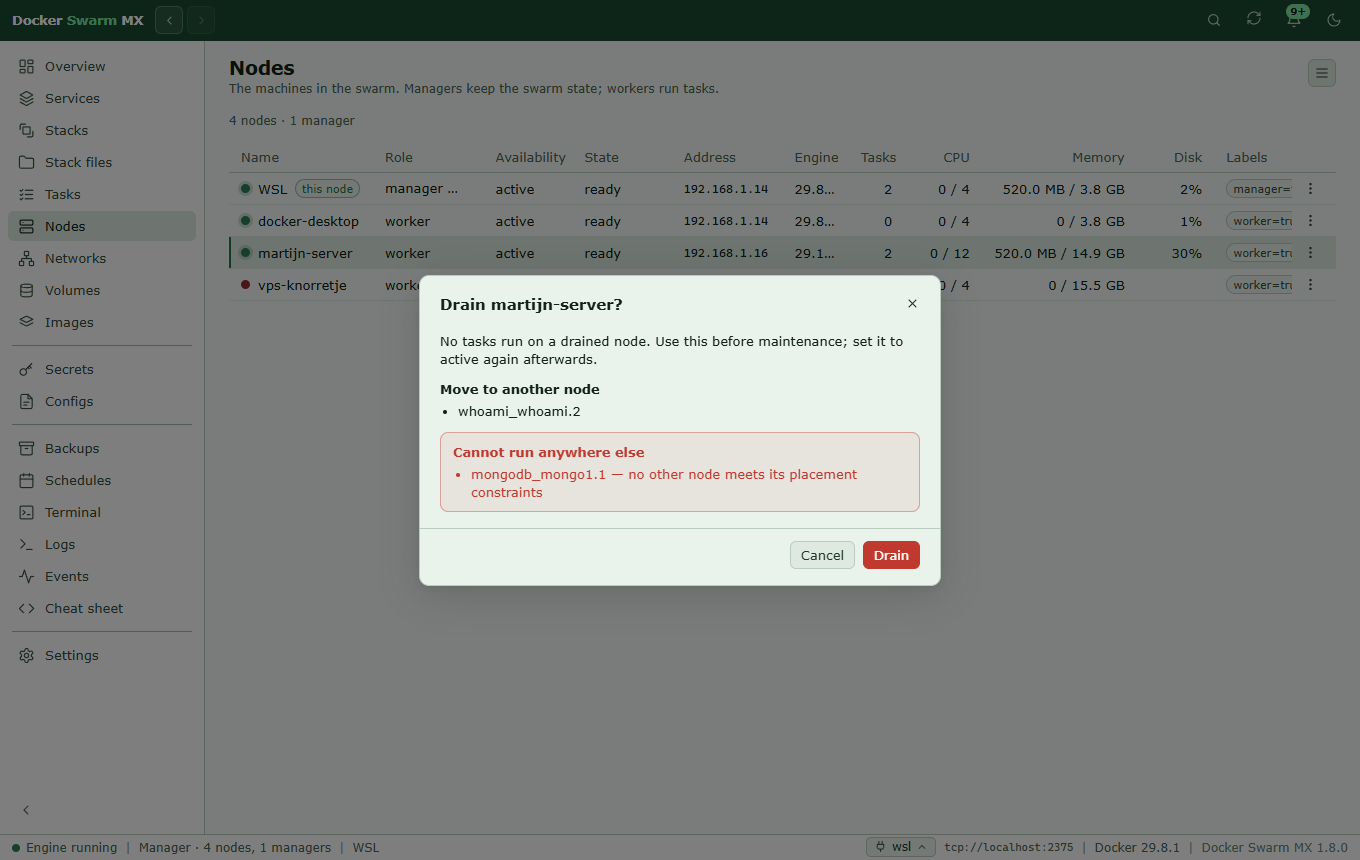Screen dimensions: 1360x860
Task: Click the 'this node' badge next to WSL
Action: (x=327, y=189)
